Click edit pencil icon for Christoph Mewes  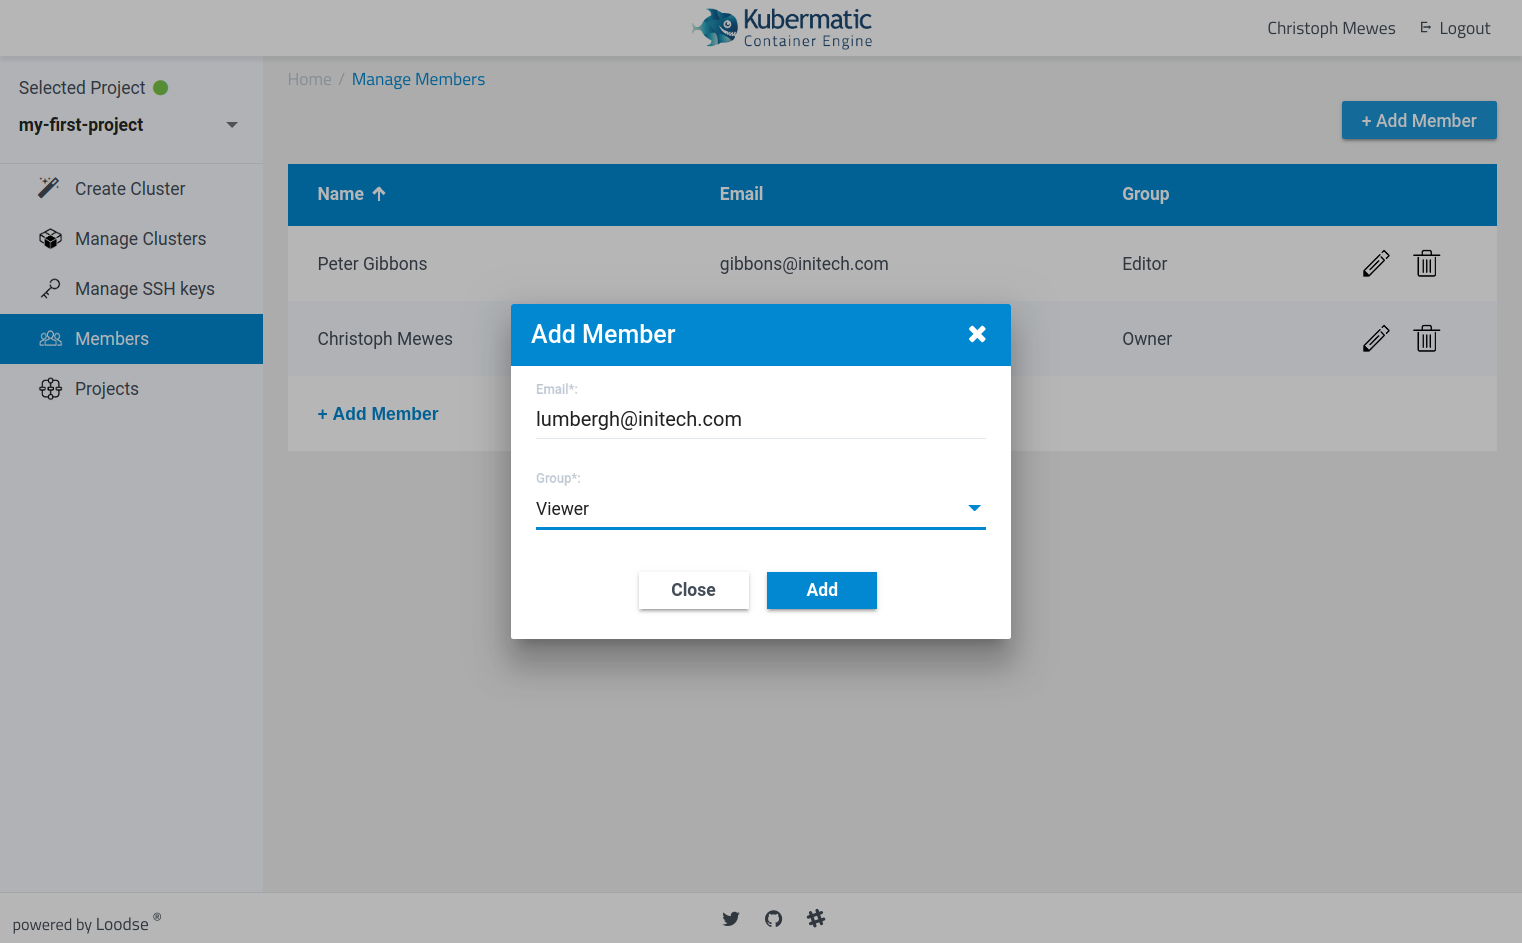(1376, 339)
